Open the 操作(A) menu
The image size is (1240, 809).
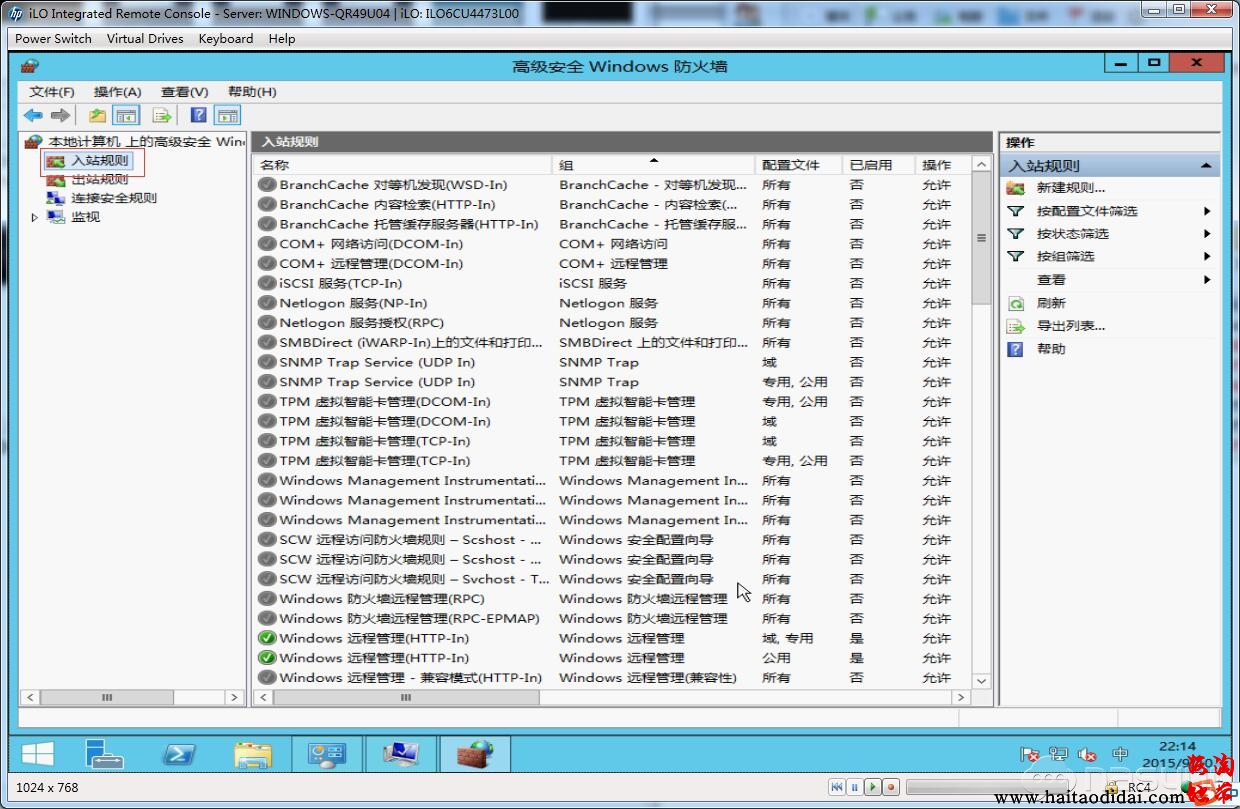[117, 92]
